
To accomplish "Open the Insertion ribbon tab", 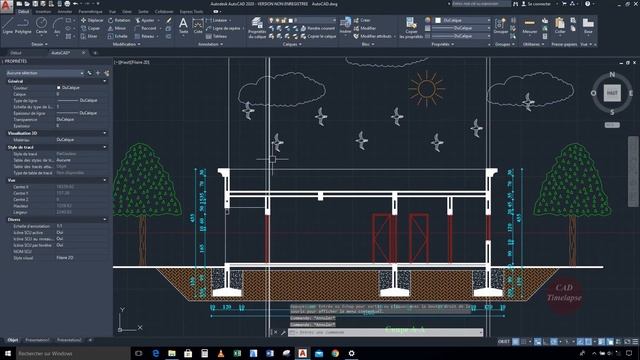I will [x=43, y=12].
